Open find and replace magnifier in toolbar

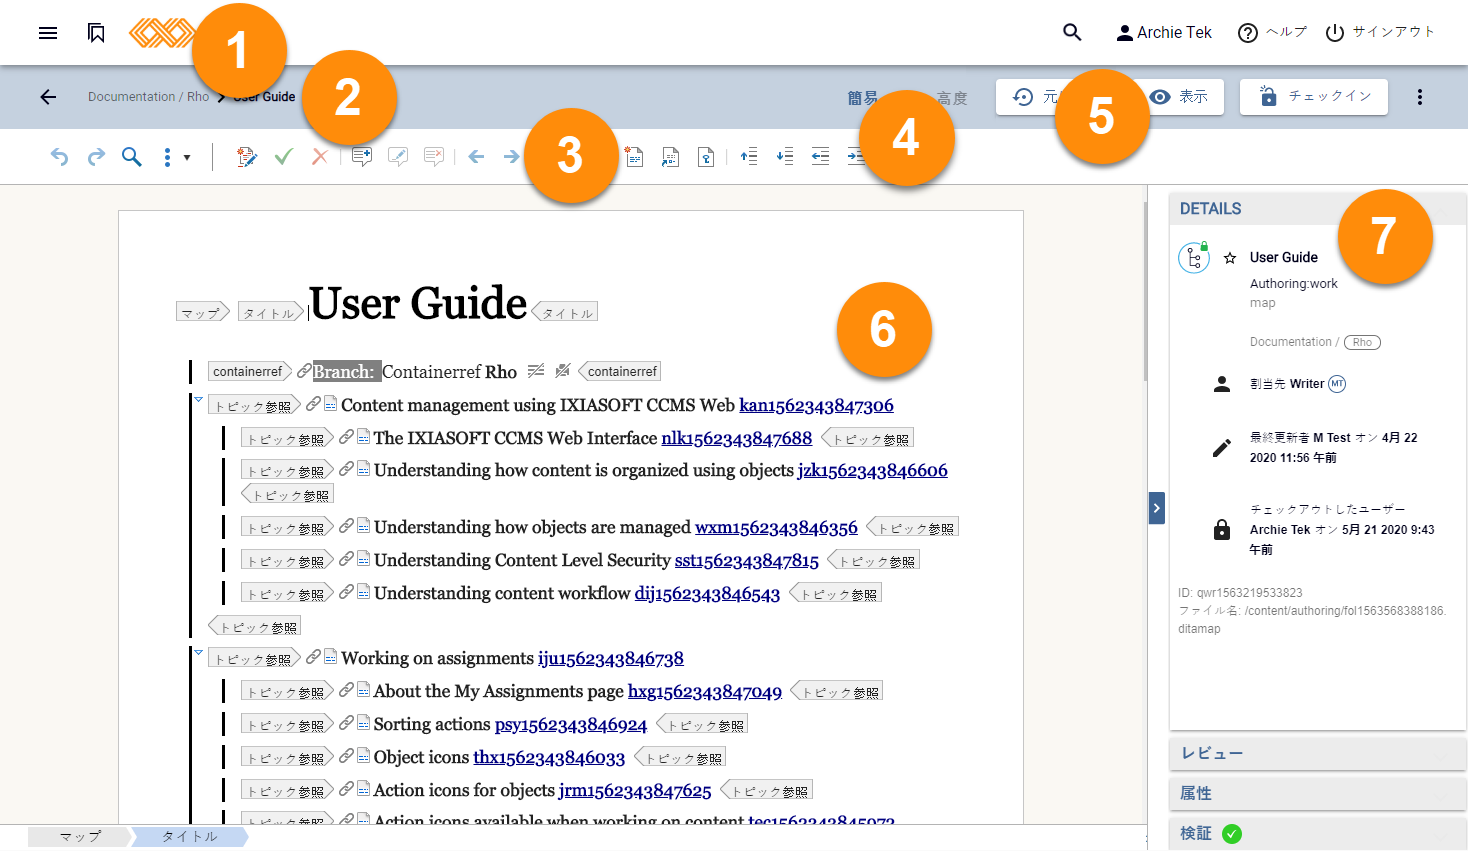click(x=132, y=157)
